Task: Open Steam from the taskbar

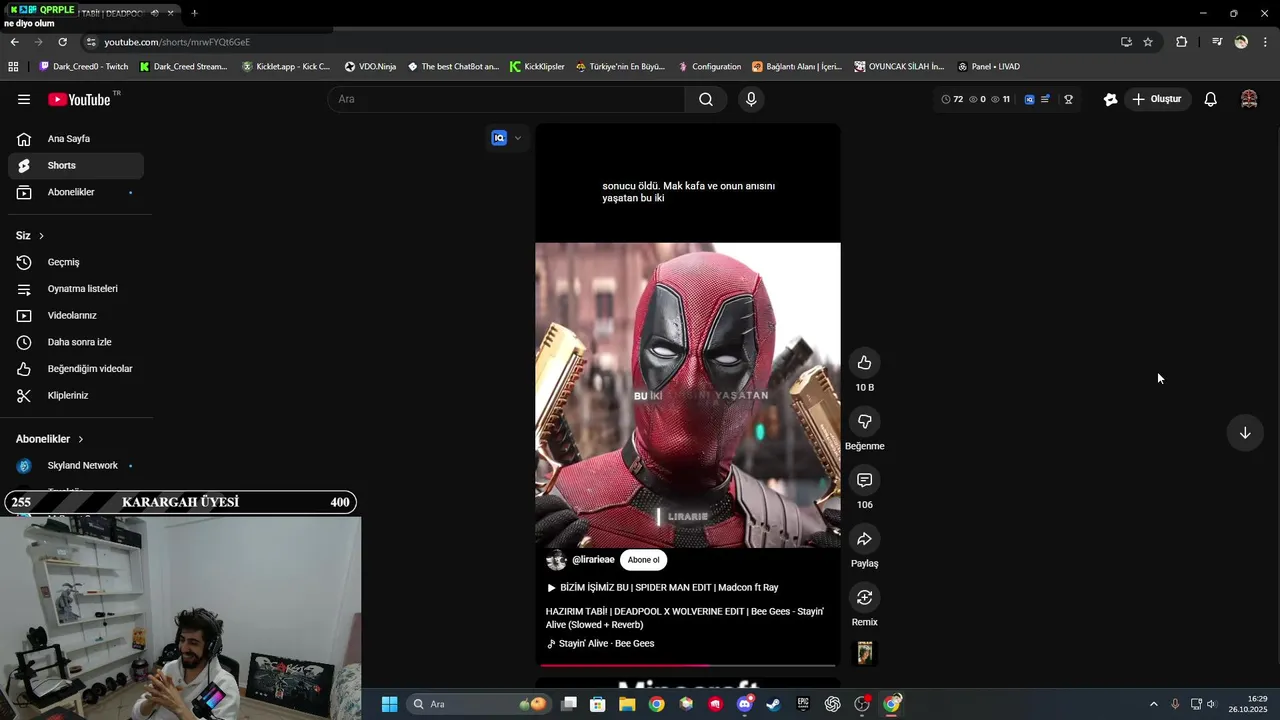Action: pyautogui.click(x=773, y=704)
